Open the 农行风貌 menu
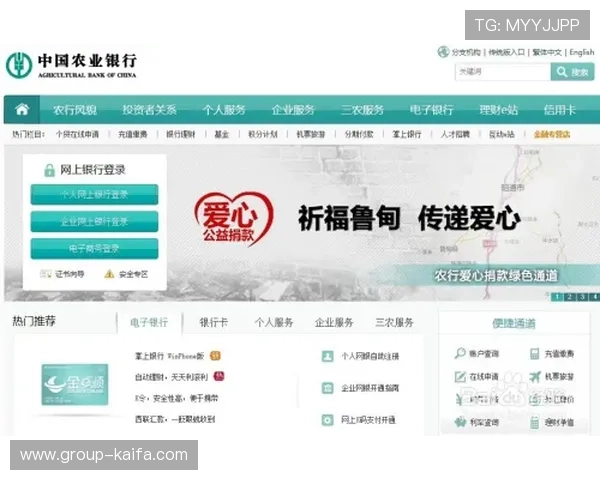Viewport: 600px width, 480px height. (x=75, y=110)
